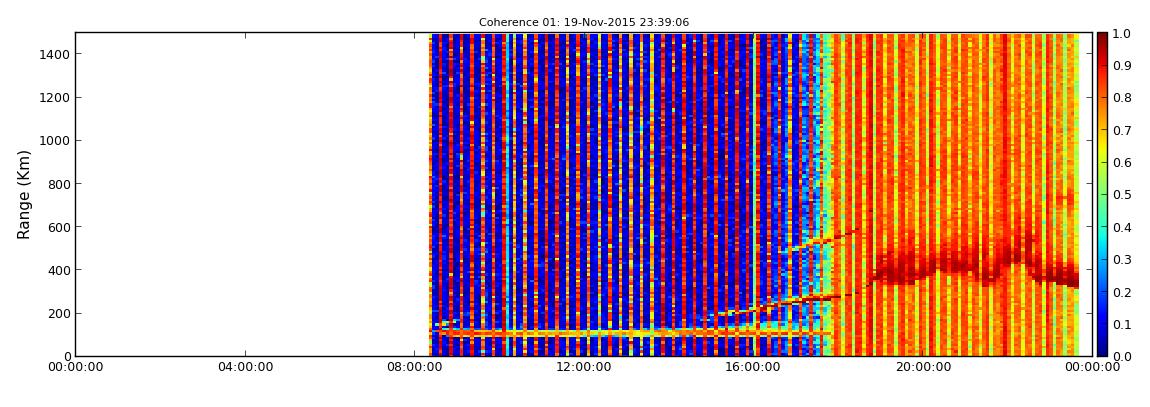Click the y-axis tick label 1200
The image size is (1150, 407).
tap(55, 98)
